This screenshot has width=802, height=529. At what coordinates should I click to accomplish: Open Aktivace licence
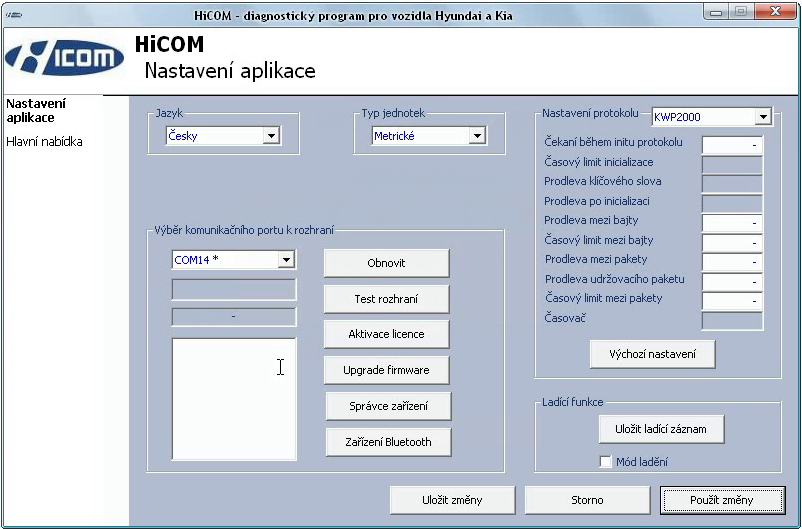click(x=386, y=334)
